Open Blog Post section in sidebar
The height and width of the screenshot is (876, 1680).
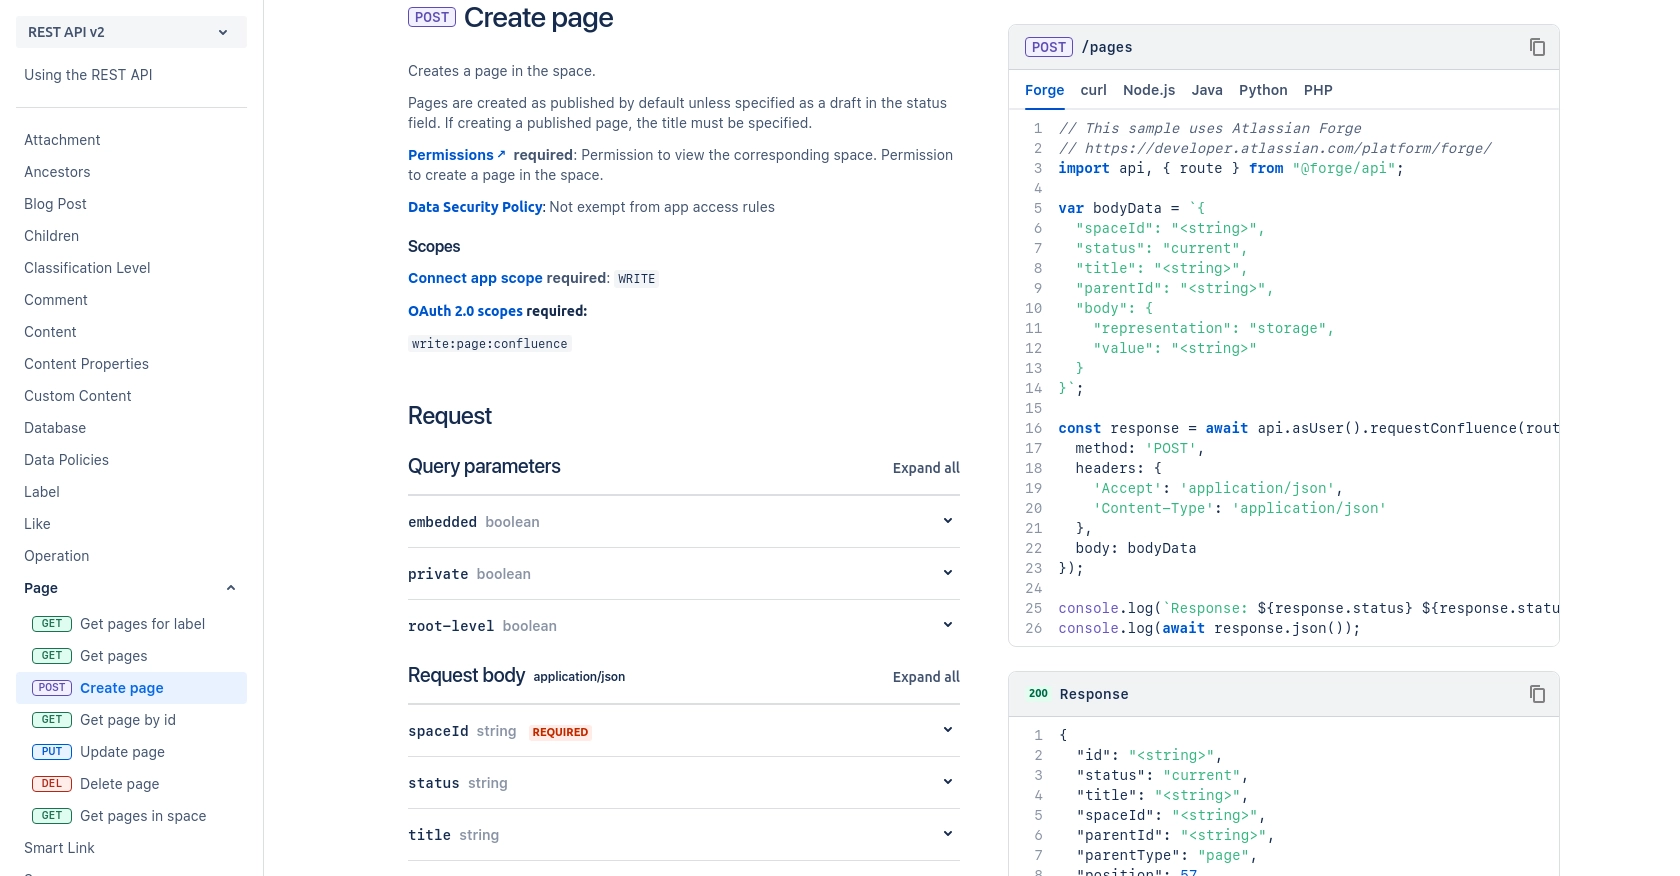coord(55,204)
